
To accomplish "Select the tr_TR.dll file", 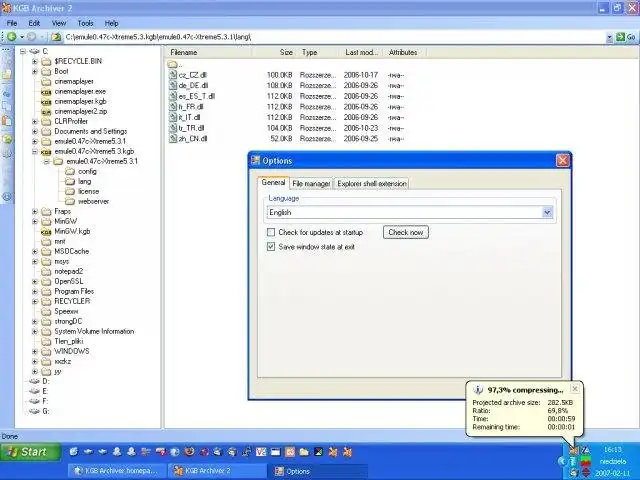I will (191, 128).
